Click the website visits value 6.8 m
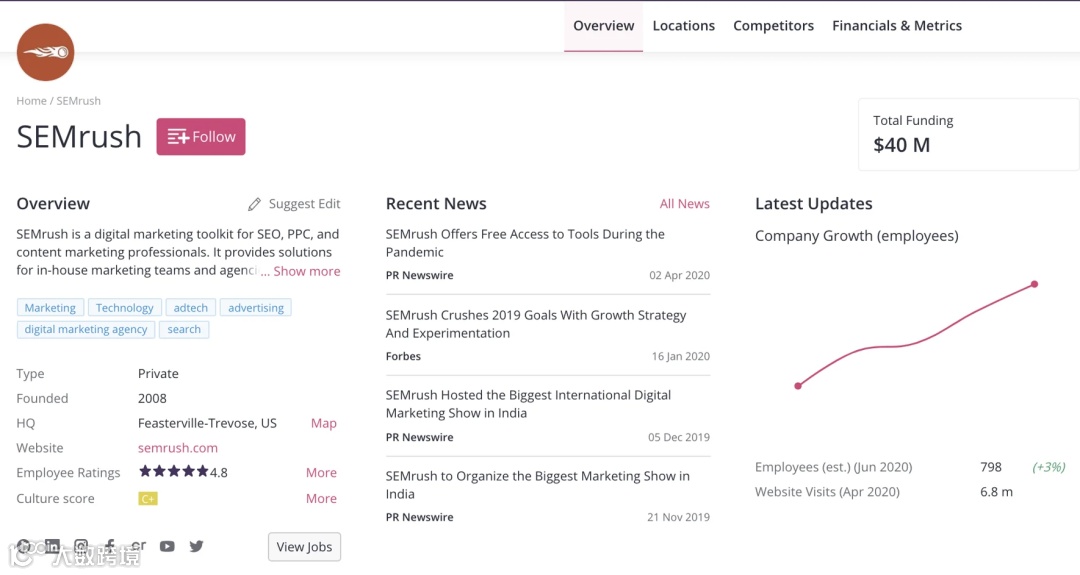 tap(996, 492)
